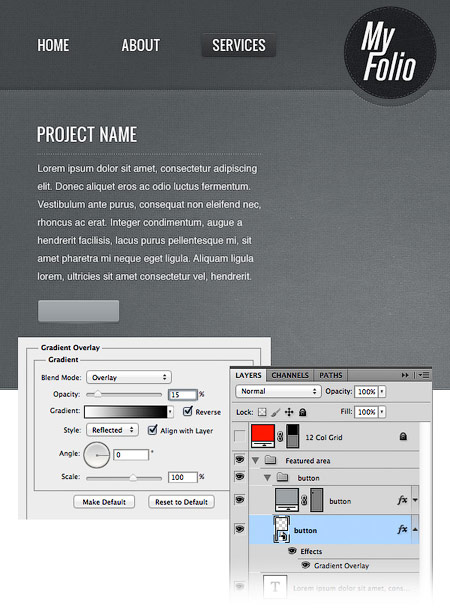Toggle the Align with Layer checkbox

click(x=153, y=430)
